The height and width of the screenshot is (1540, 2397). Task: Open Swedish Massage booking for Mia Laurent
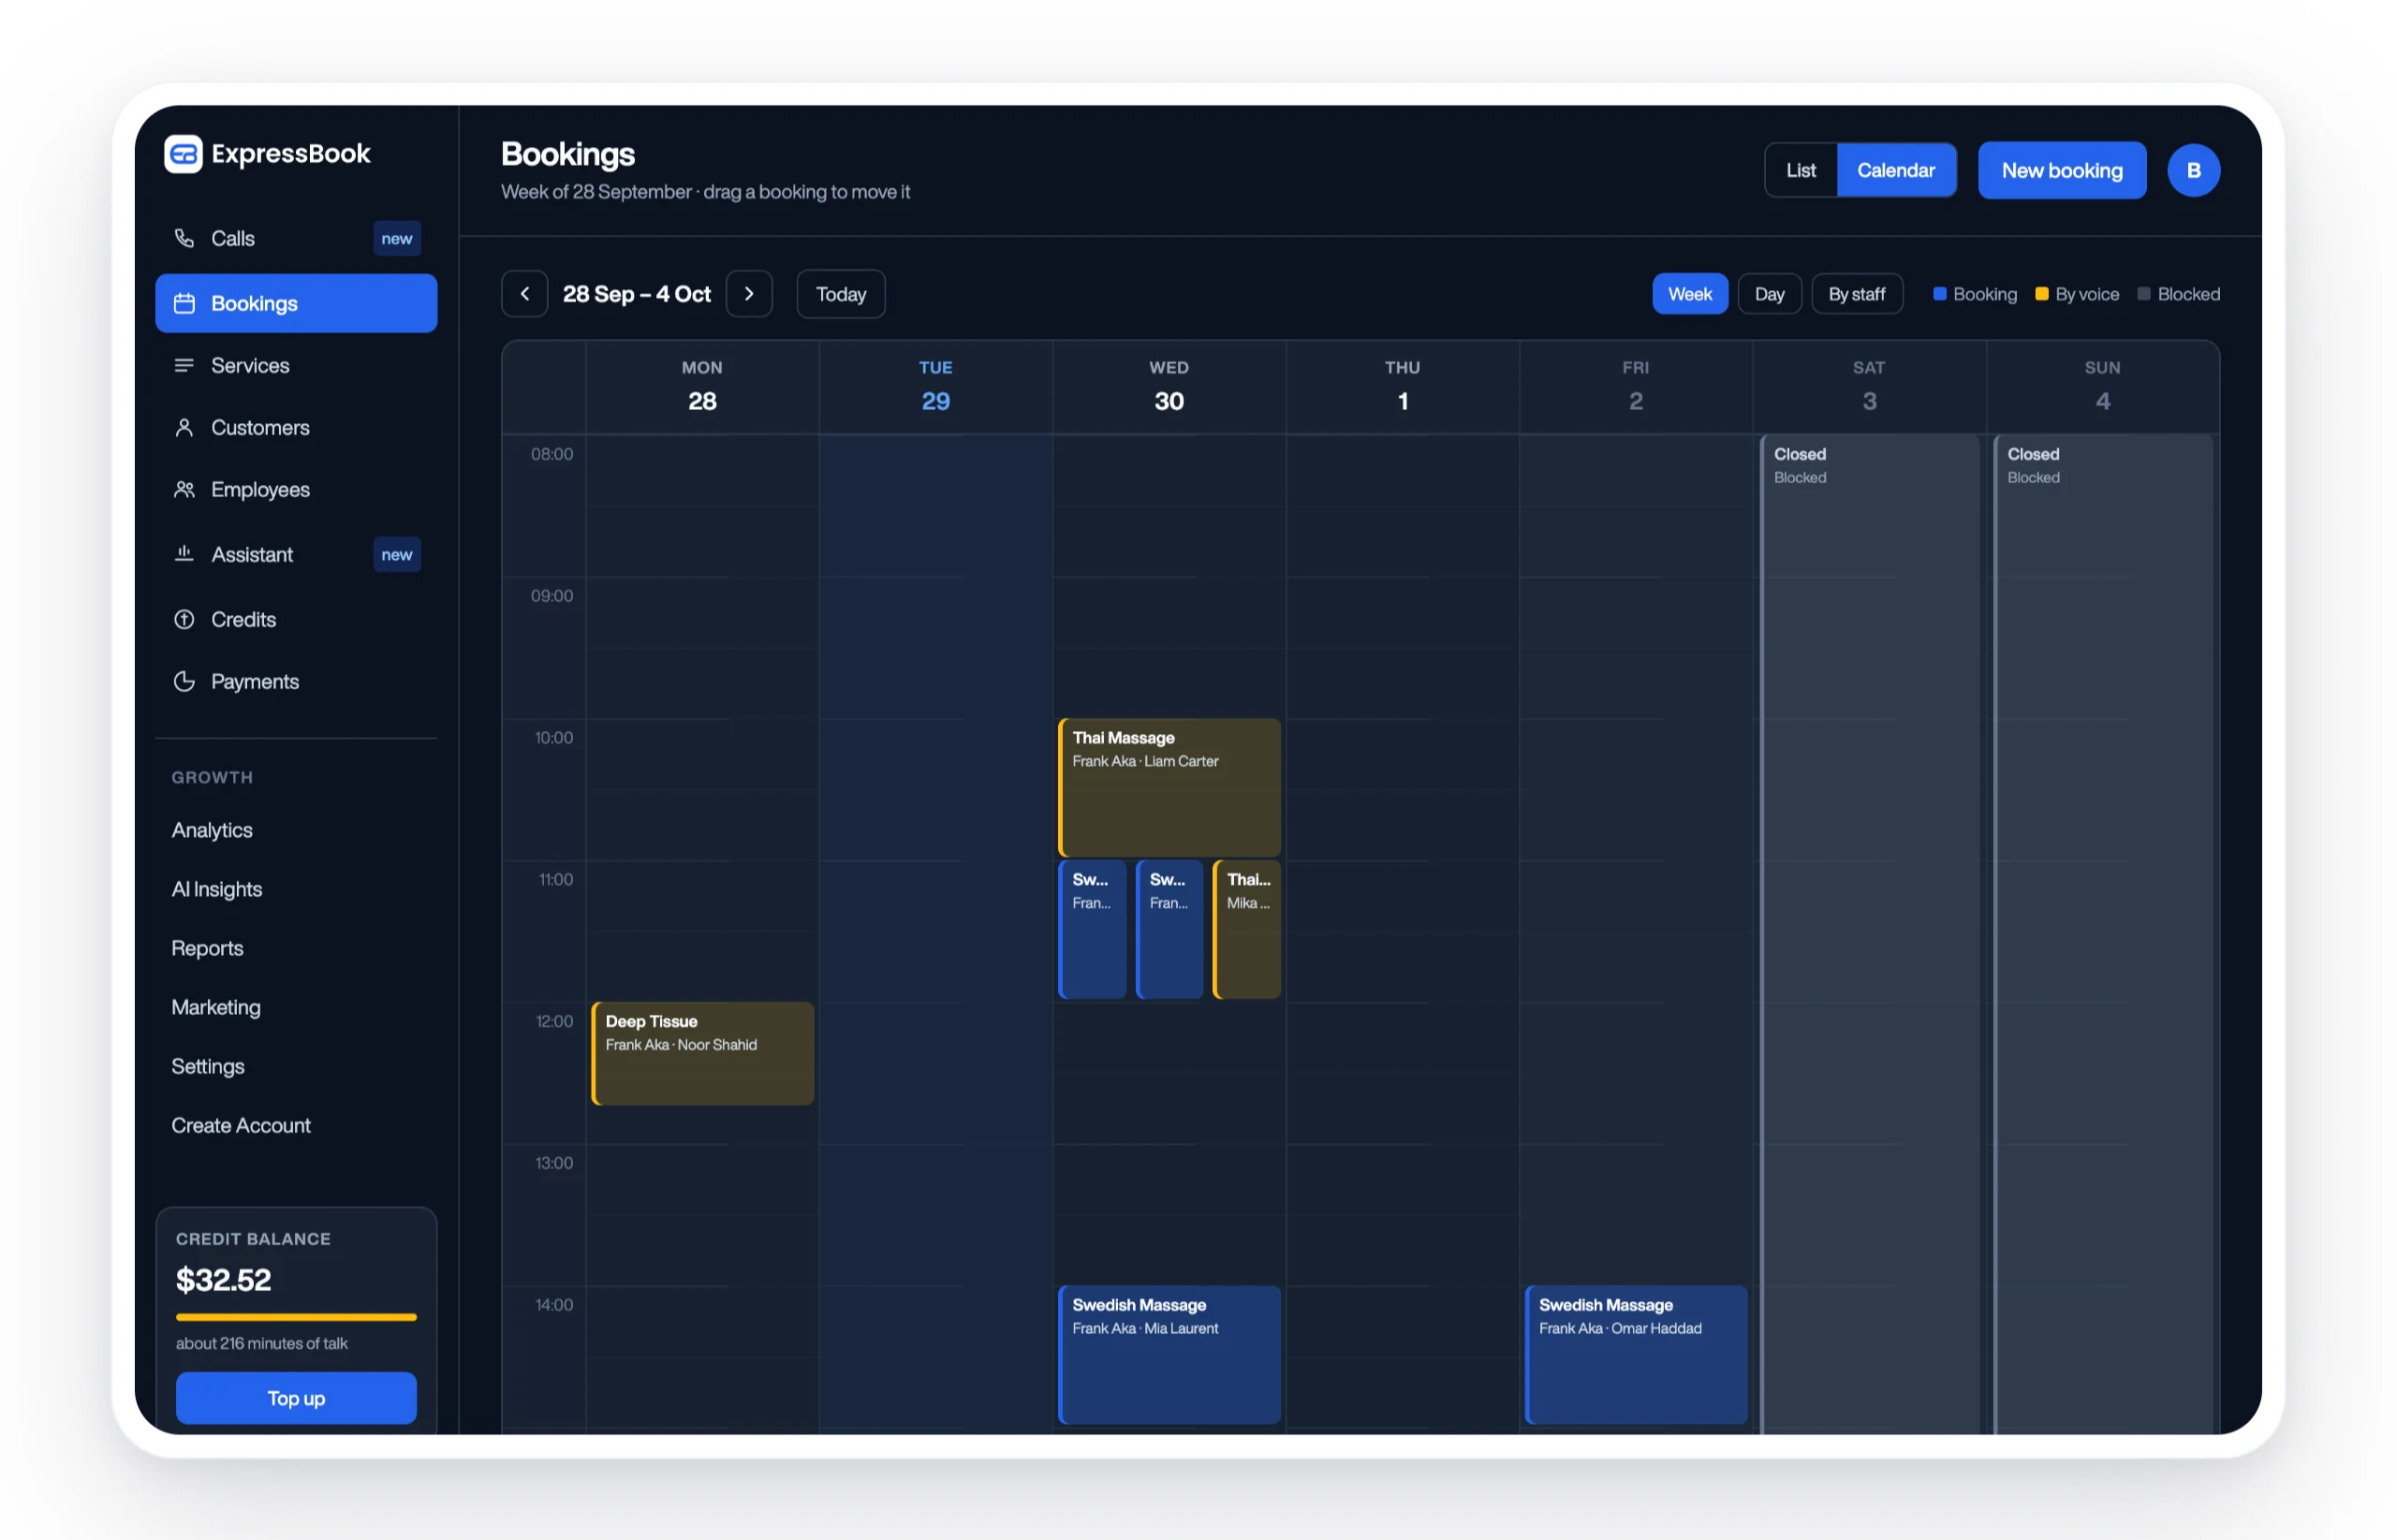(1168, 1354)
